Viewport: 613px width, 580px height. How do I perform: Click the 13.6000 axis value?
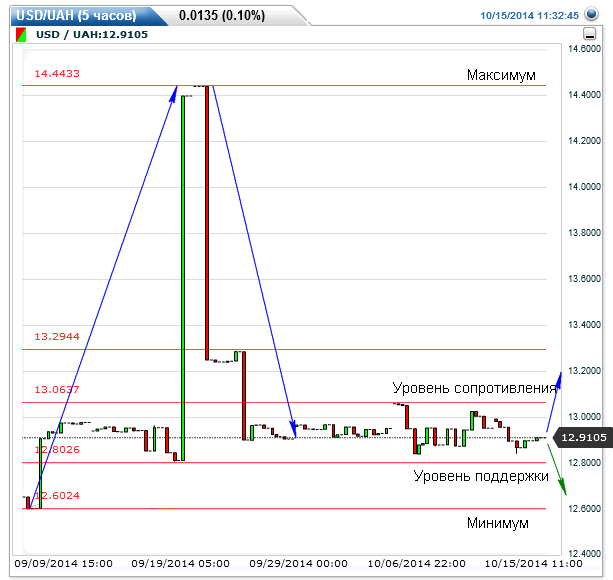[584, 279]
